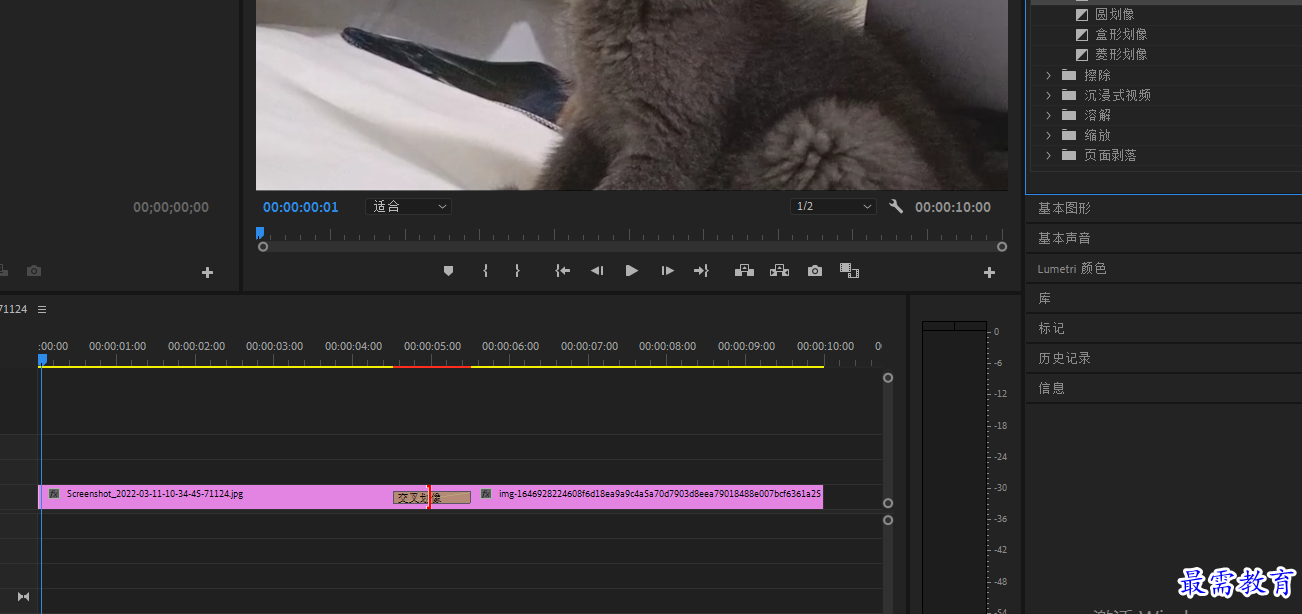The image size is (1302, 614).
Task: Open the 适合 zoom level dropdown
Action: tap(408, 207)
